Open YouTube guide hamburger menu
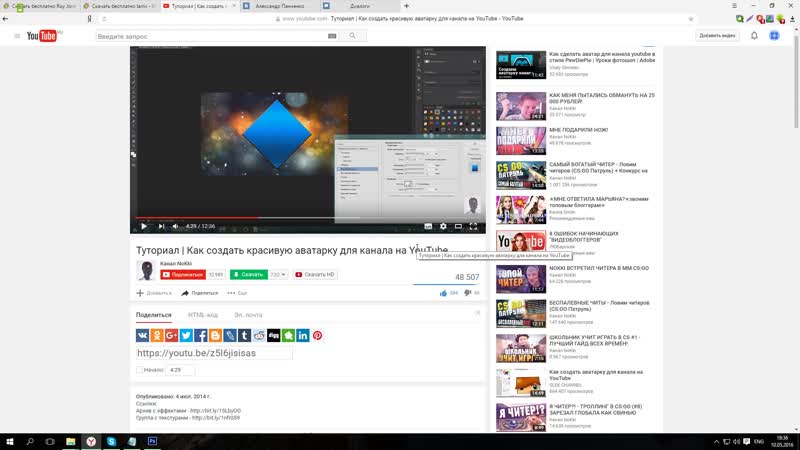The image size is (800, 450). (x=17, y=36)
